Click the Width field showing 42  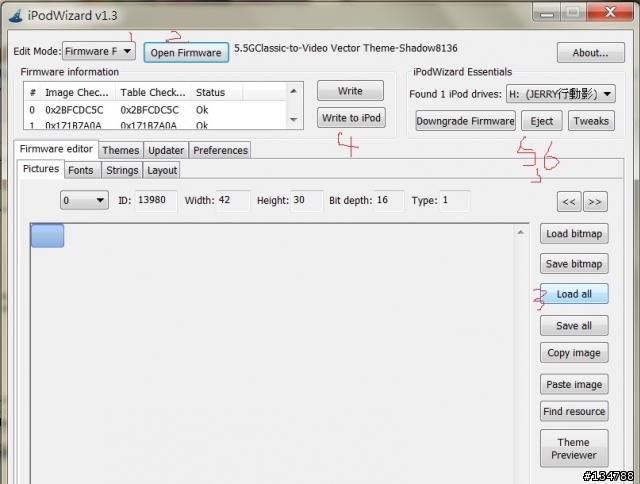point(233,200)
